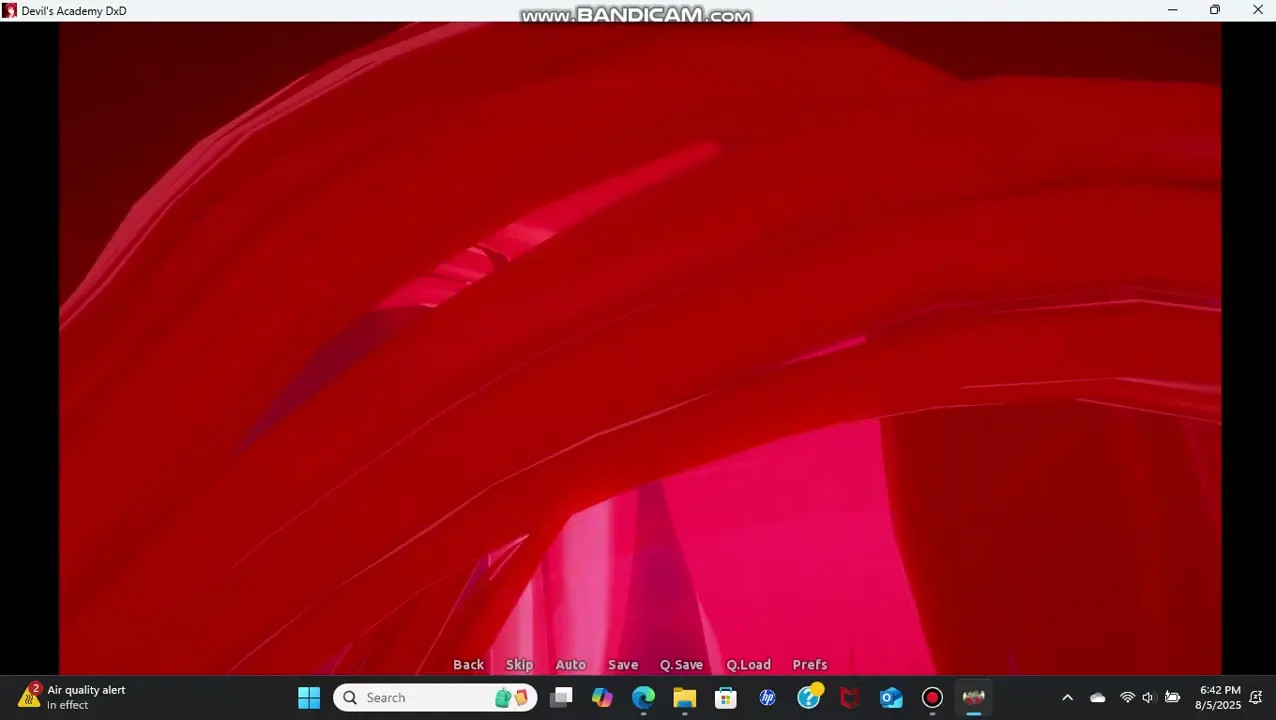Open File Explorer from the taskbar
This screenshot has width=1276, height=720.
[x=684, y=697]
